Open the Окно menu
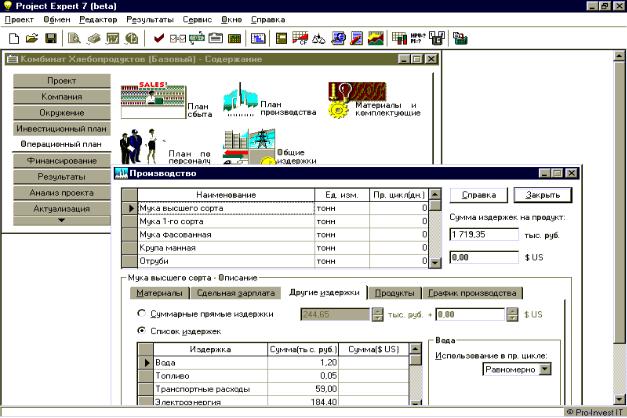The width and height of the screenshot is (627, 418). coord(232,20)
